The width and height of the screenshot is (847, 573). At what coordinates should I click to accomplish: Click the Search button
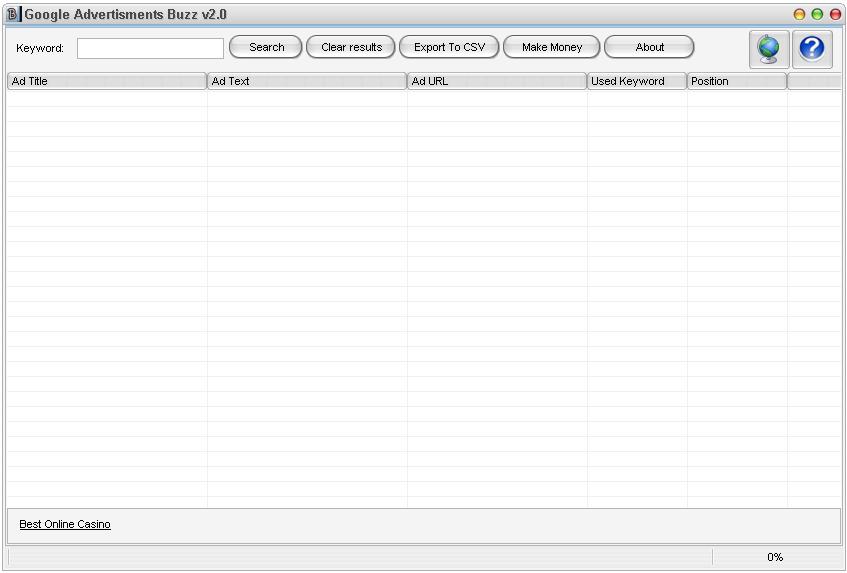(x=266, y=47)
